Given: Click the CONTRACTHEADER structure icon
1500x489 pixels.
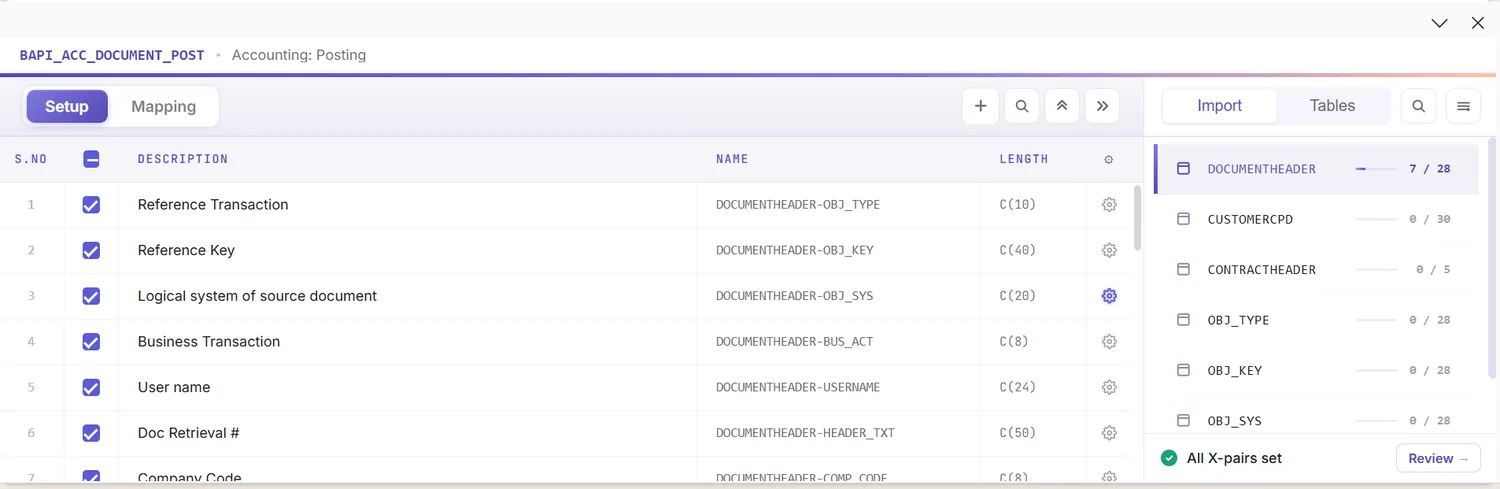Looking at the screenshot, I should pos(1183,269).
